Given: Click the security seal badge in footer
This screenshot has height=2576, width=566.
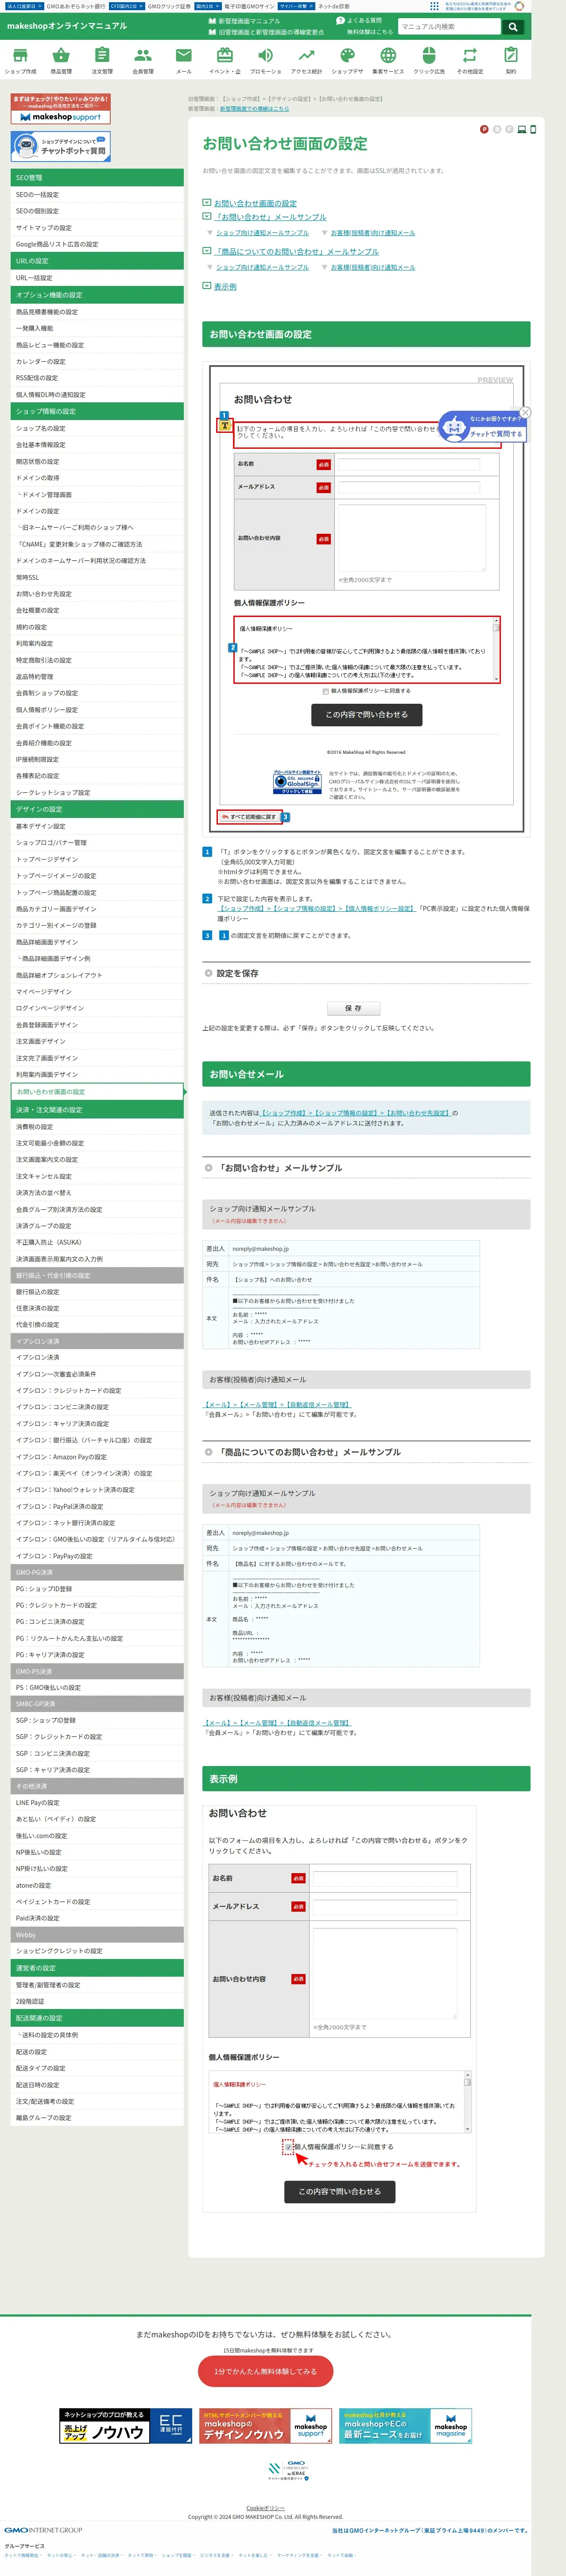Looking at the screenshot, I should tap(288, 2471).
